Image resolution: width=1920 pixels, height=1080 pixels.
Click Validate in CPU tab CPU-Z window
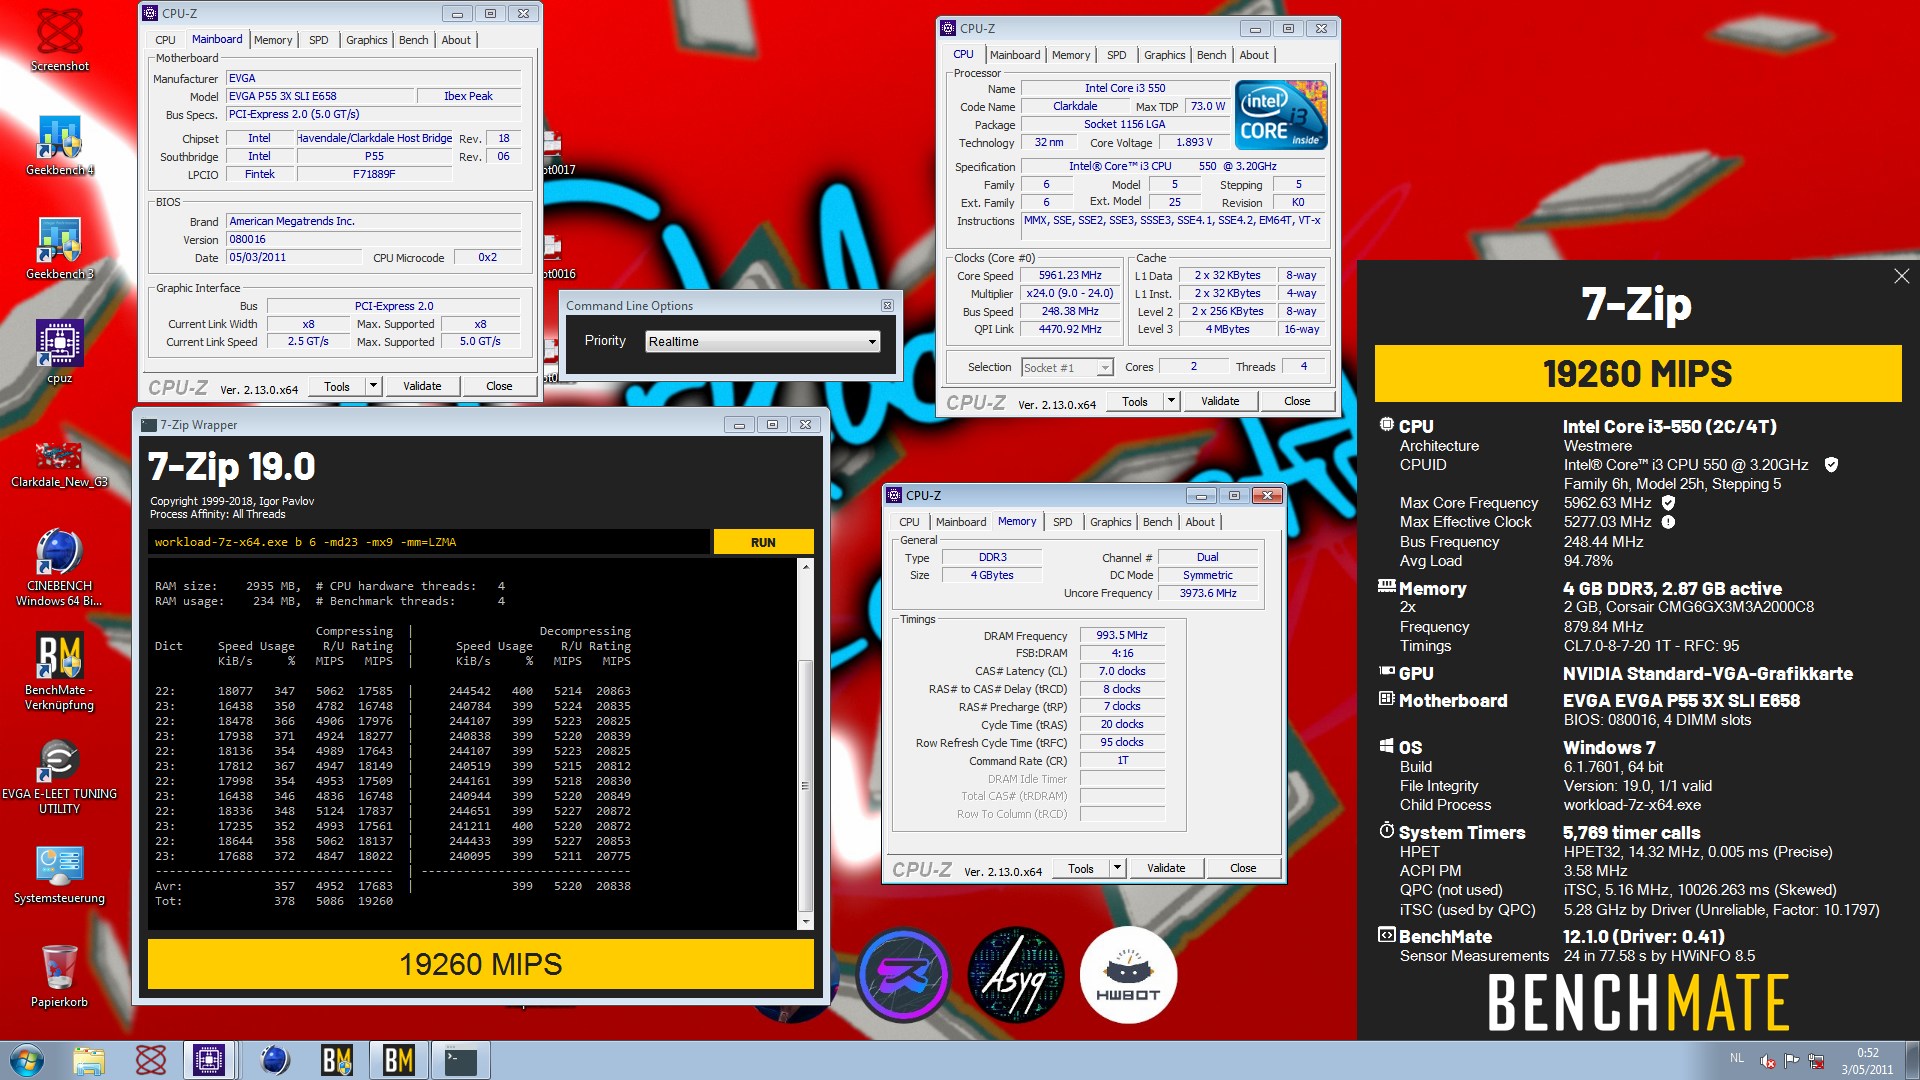click(x=1220, y=401)
